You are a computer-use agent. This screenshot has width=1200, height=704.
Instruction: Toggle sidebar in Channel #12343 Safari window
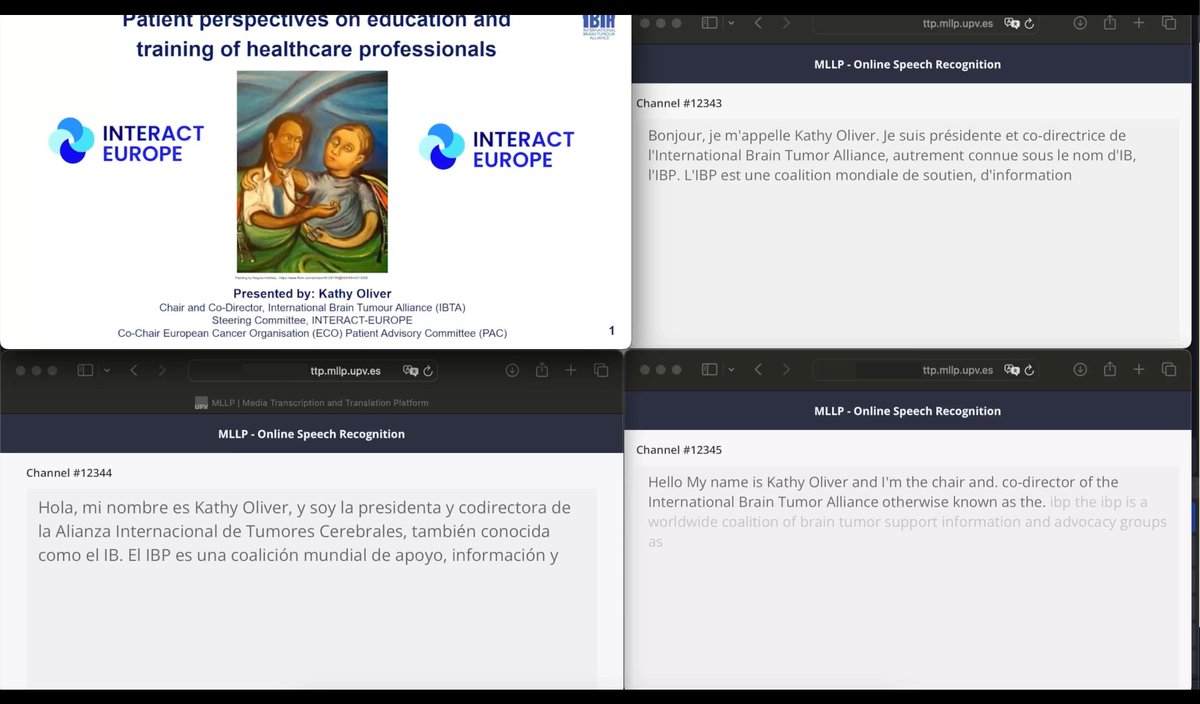click(x=709, y=23)
